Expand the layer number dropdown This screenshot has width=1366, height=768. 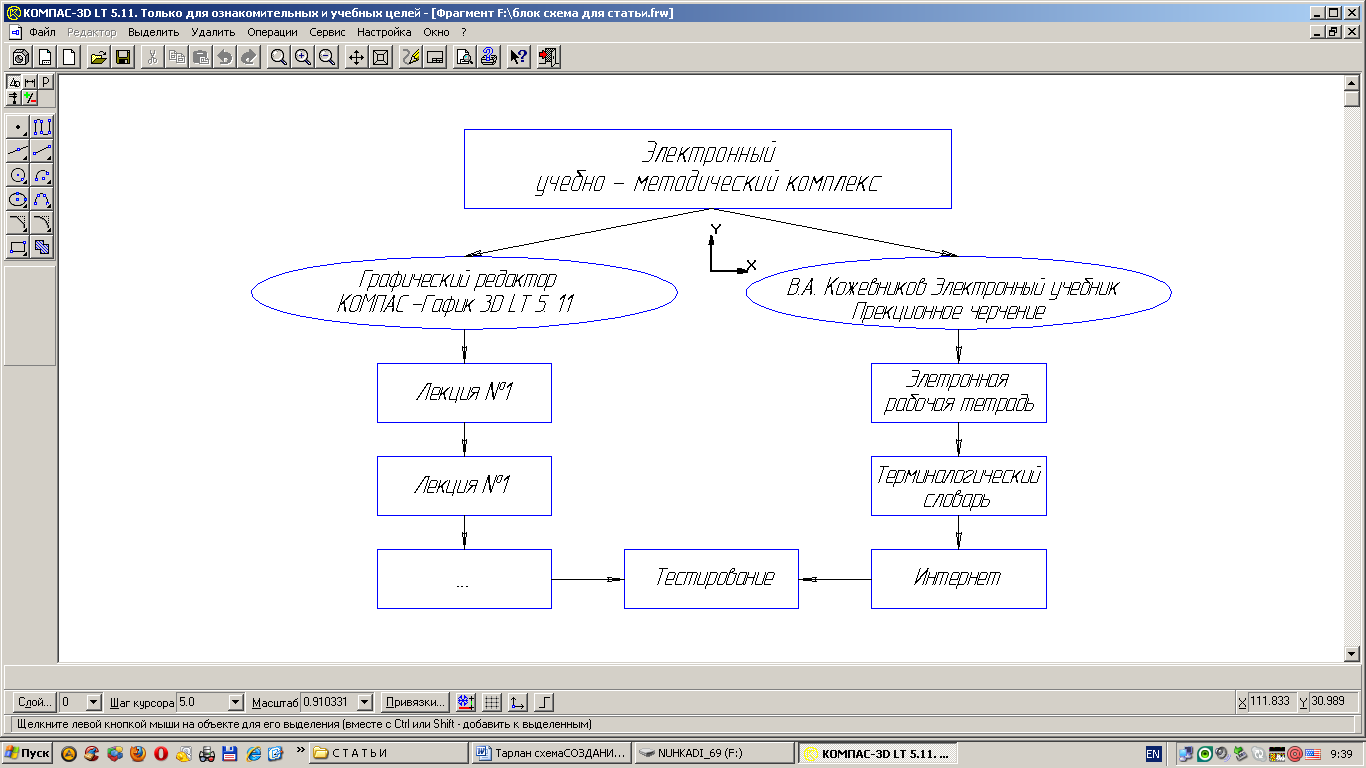coord(94,703)
